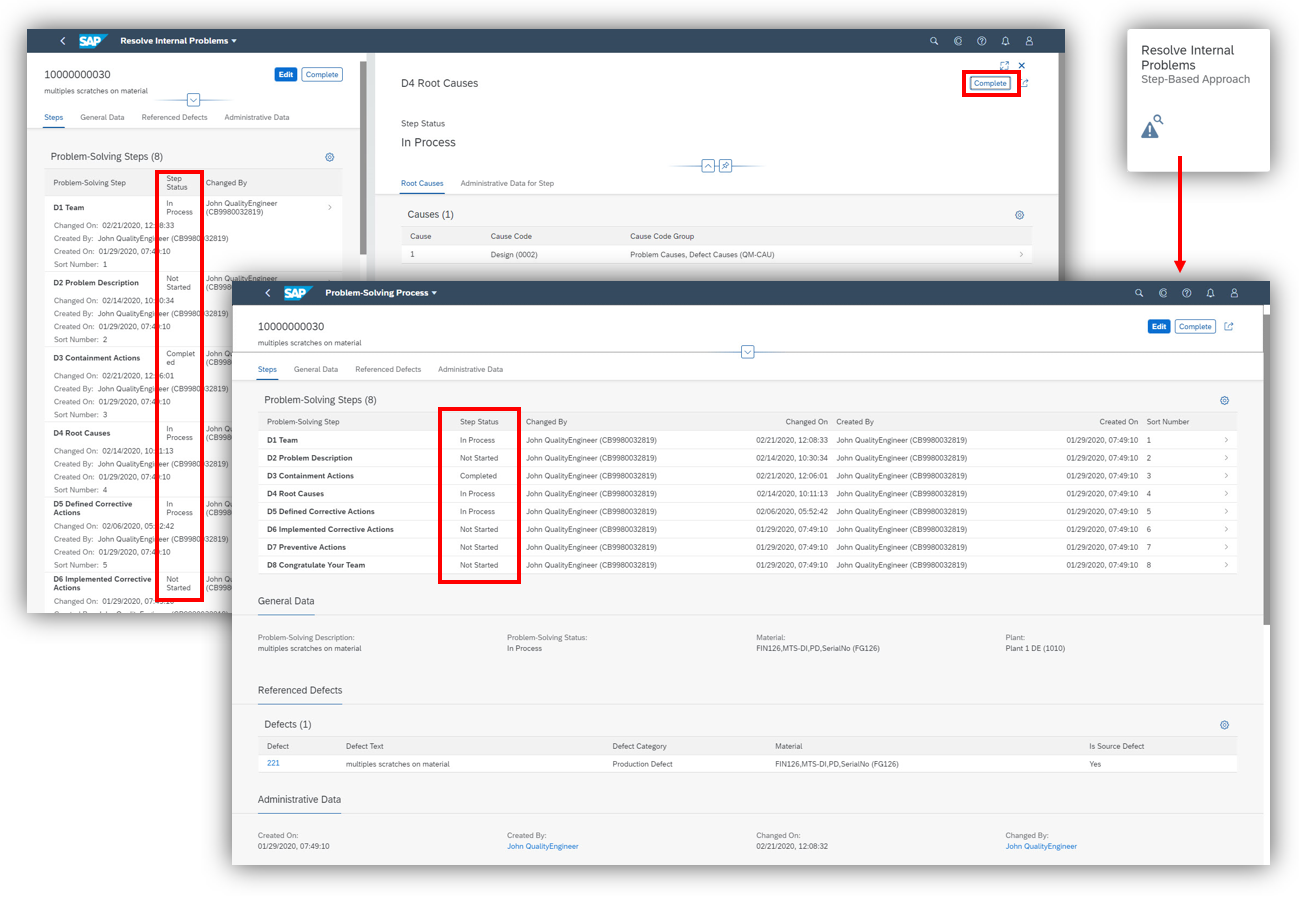Select Administrative Data tab in Problem-Solving Process window
The height and width of the screenshot is (898, 1299).
(470, 370)
